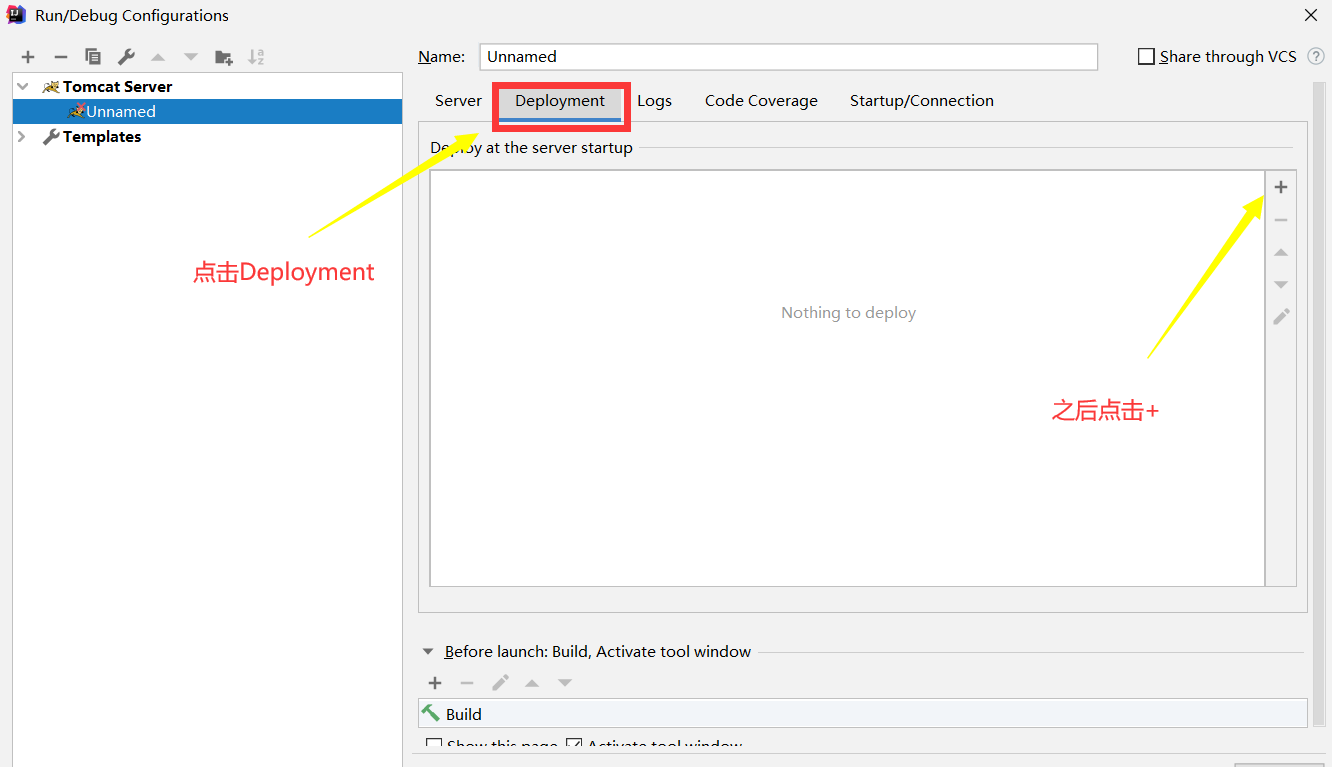Click the Templates wrench icon
This screenshot has height=767, width=1332.
tap(51, 137)
